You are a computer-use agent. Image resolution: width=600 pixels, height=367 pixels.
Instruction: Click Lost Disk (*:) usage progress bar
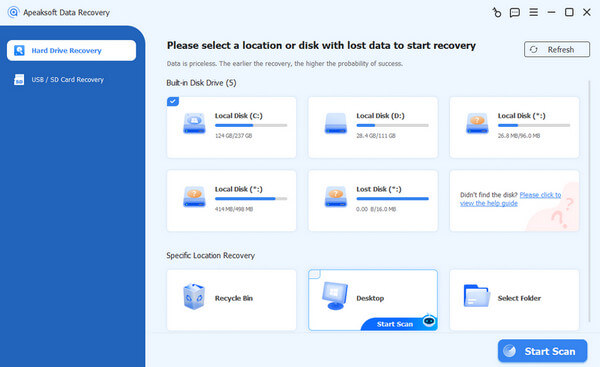pyautogui.click(x=392, y=199)
